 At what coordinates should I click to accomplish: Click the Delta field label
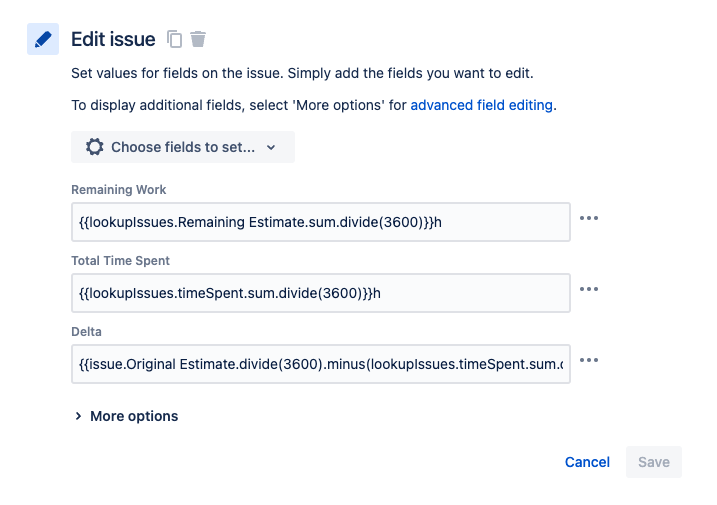coord(86,332)
